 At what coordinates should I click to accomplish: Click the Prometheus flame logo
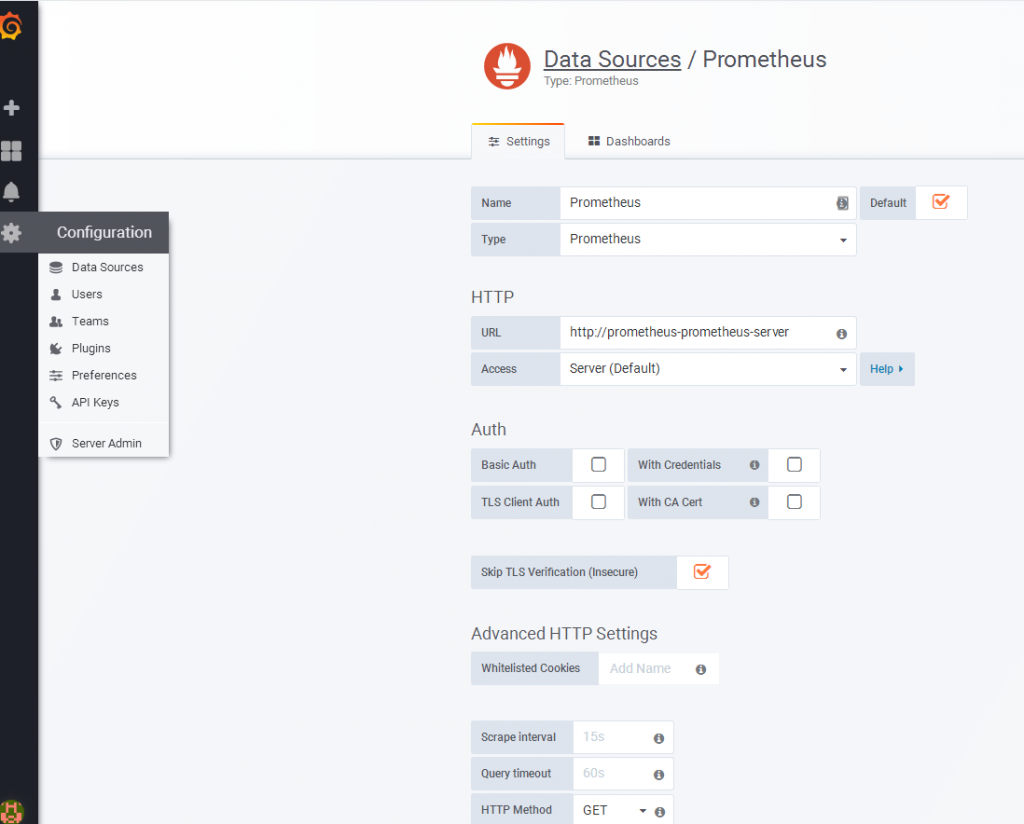click(x=507, y=66)
